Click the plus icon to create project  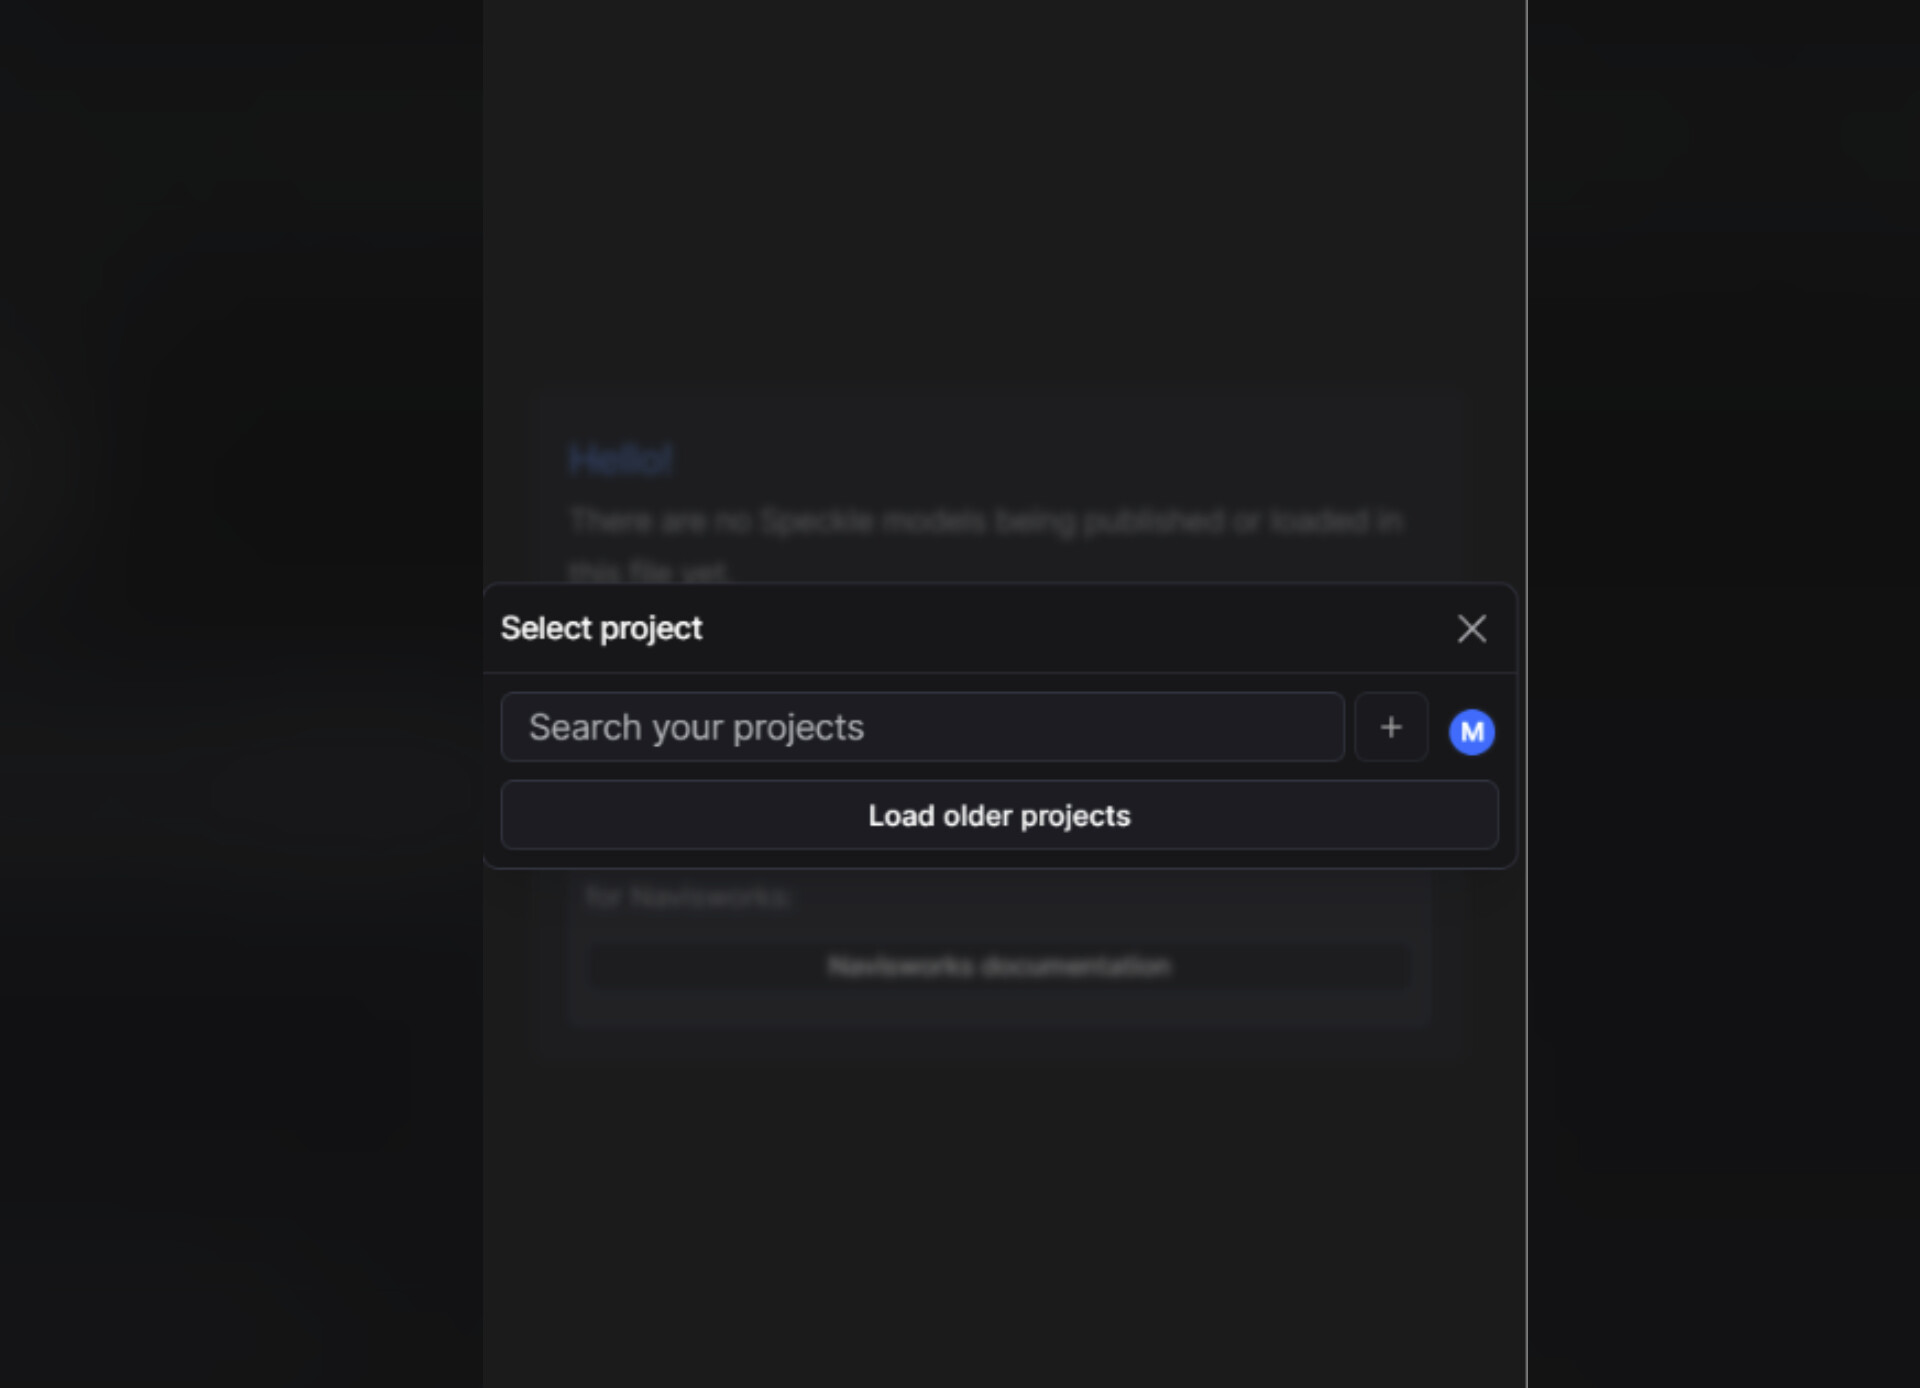point(1391,727)
